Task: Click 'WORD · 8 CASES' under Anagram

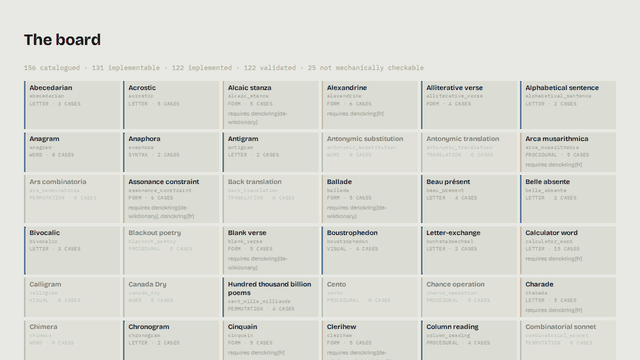Action: 52,155
